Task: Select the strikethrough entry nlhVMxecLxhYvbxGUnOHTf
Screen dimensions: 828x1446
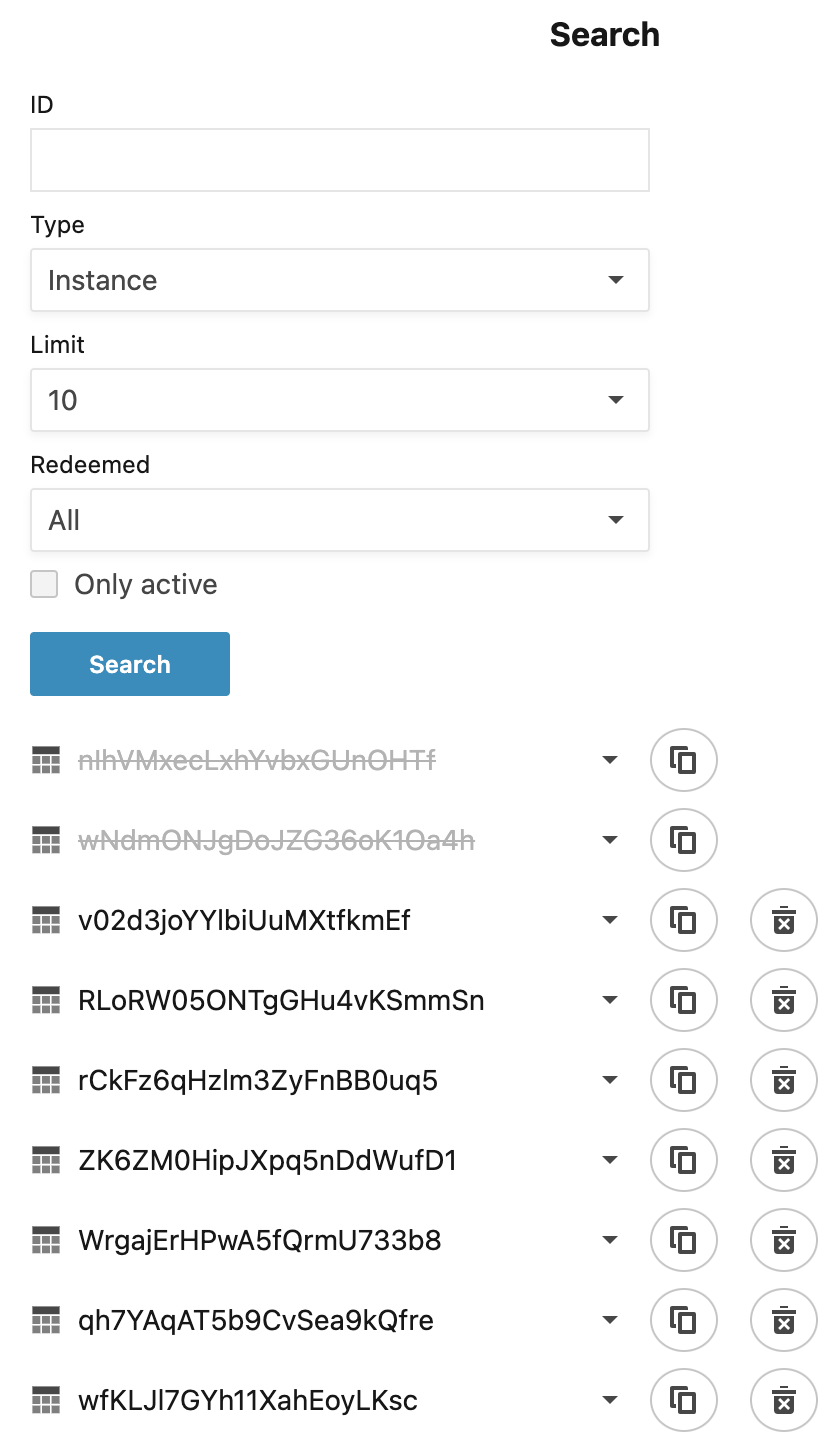Action: (257, 760)
